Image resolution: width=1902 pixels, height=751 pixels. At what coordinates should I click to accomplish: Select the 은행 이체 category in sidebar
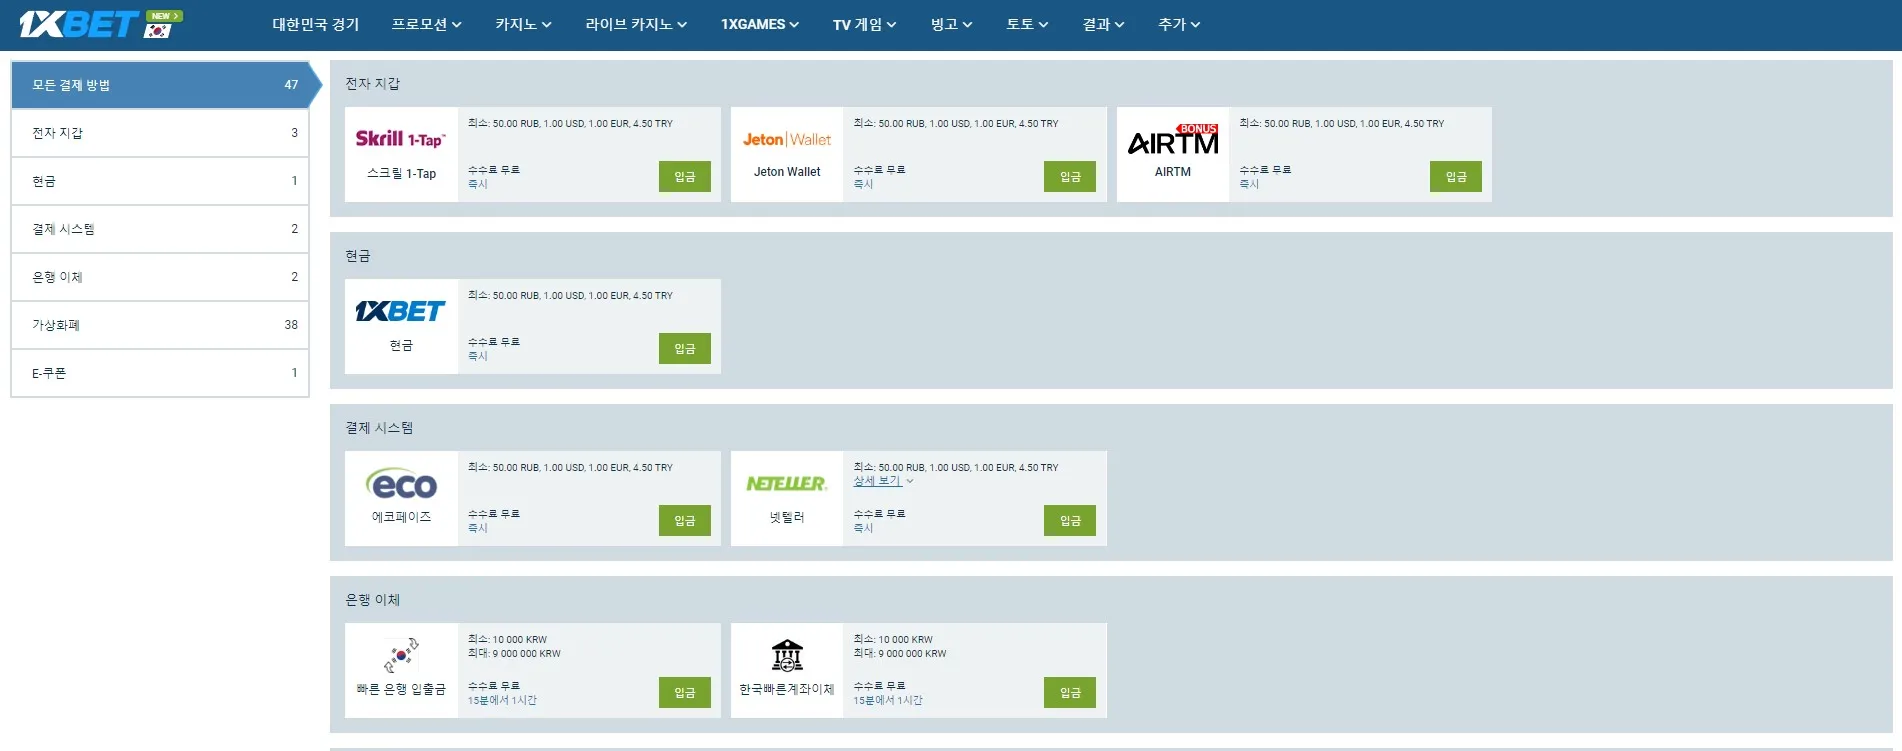tap(160, 277)
